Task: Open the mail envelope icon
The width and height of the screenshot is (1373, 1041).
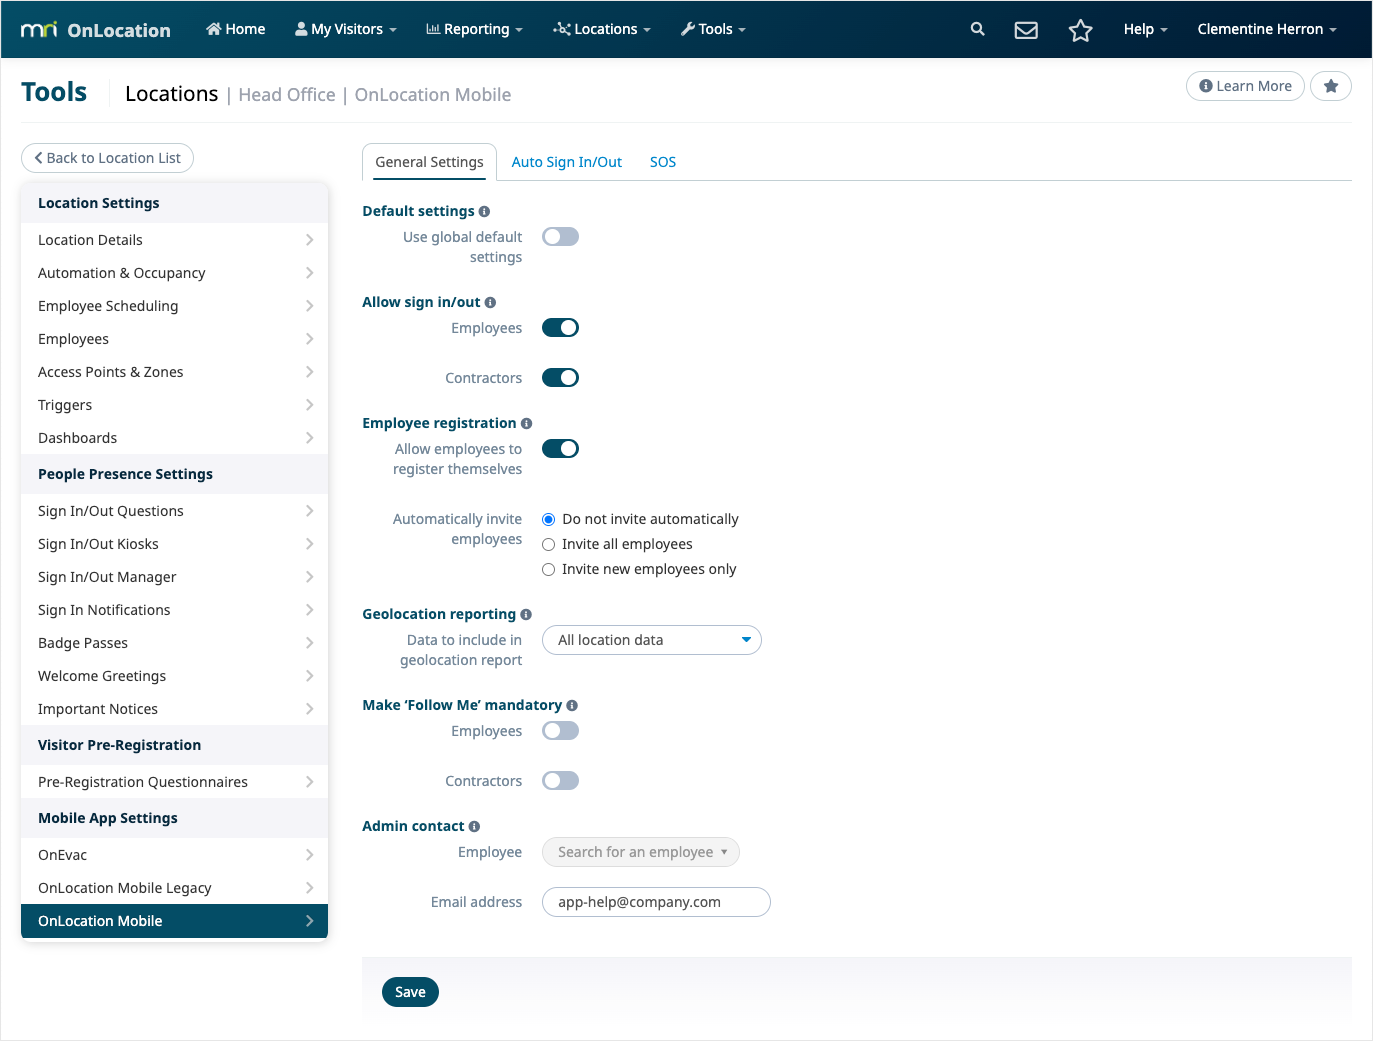Action: click(1025, 30)
